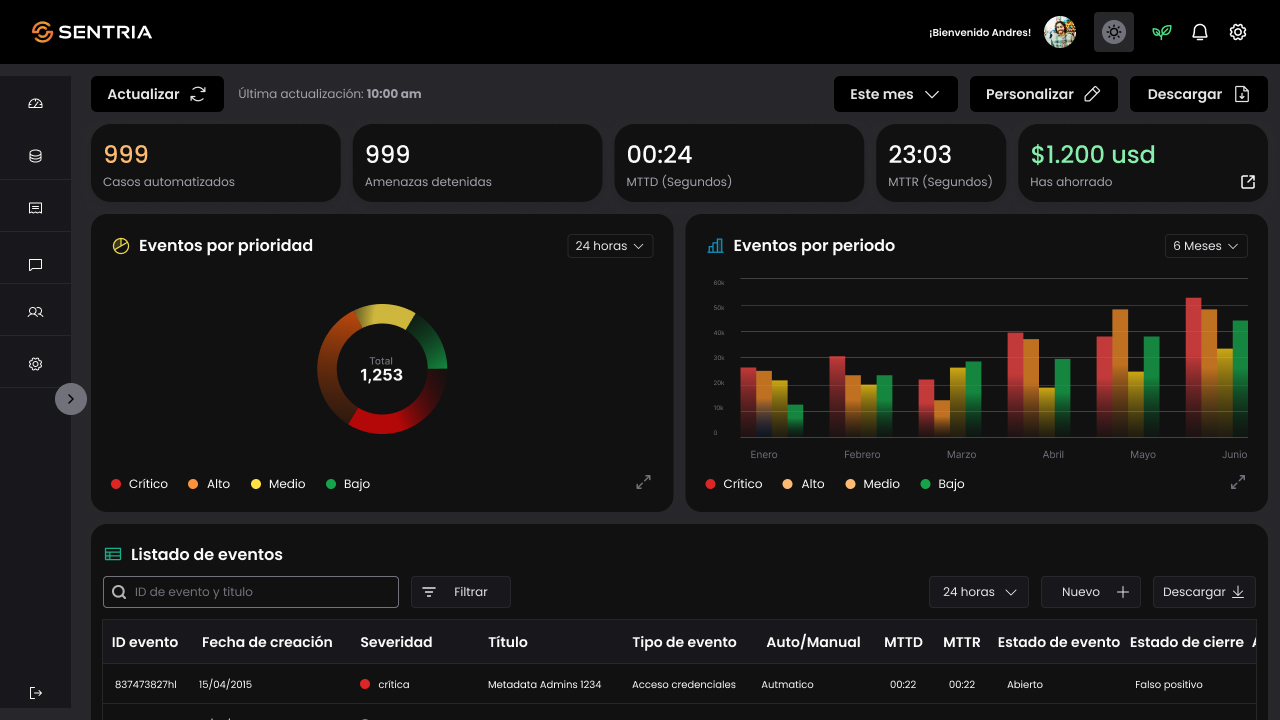The height and width of the screenshot is (720, 1280).
Task: Click the Personalizar button
Action: point(1044,94)
